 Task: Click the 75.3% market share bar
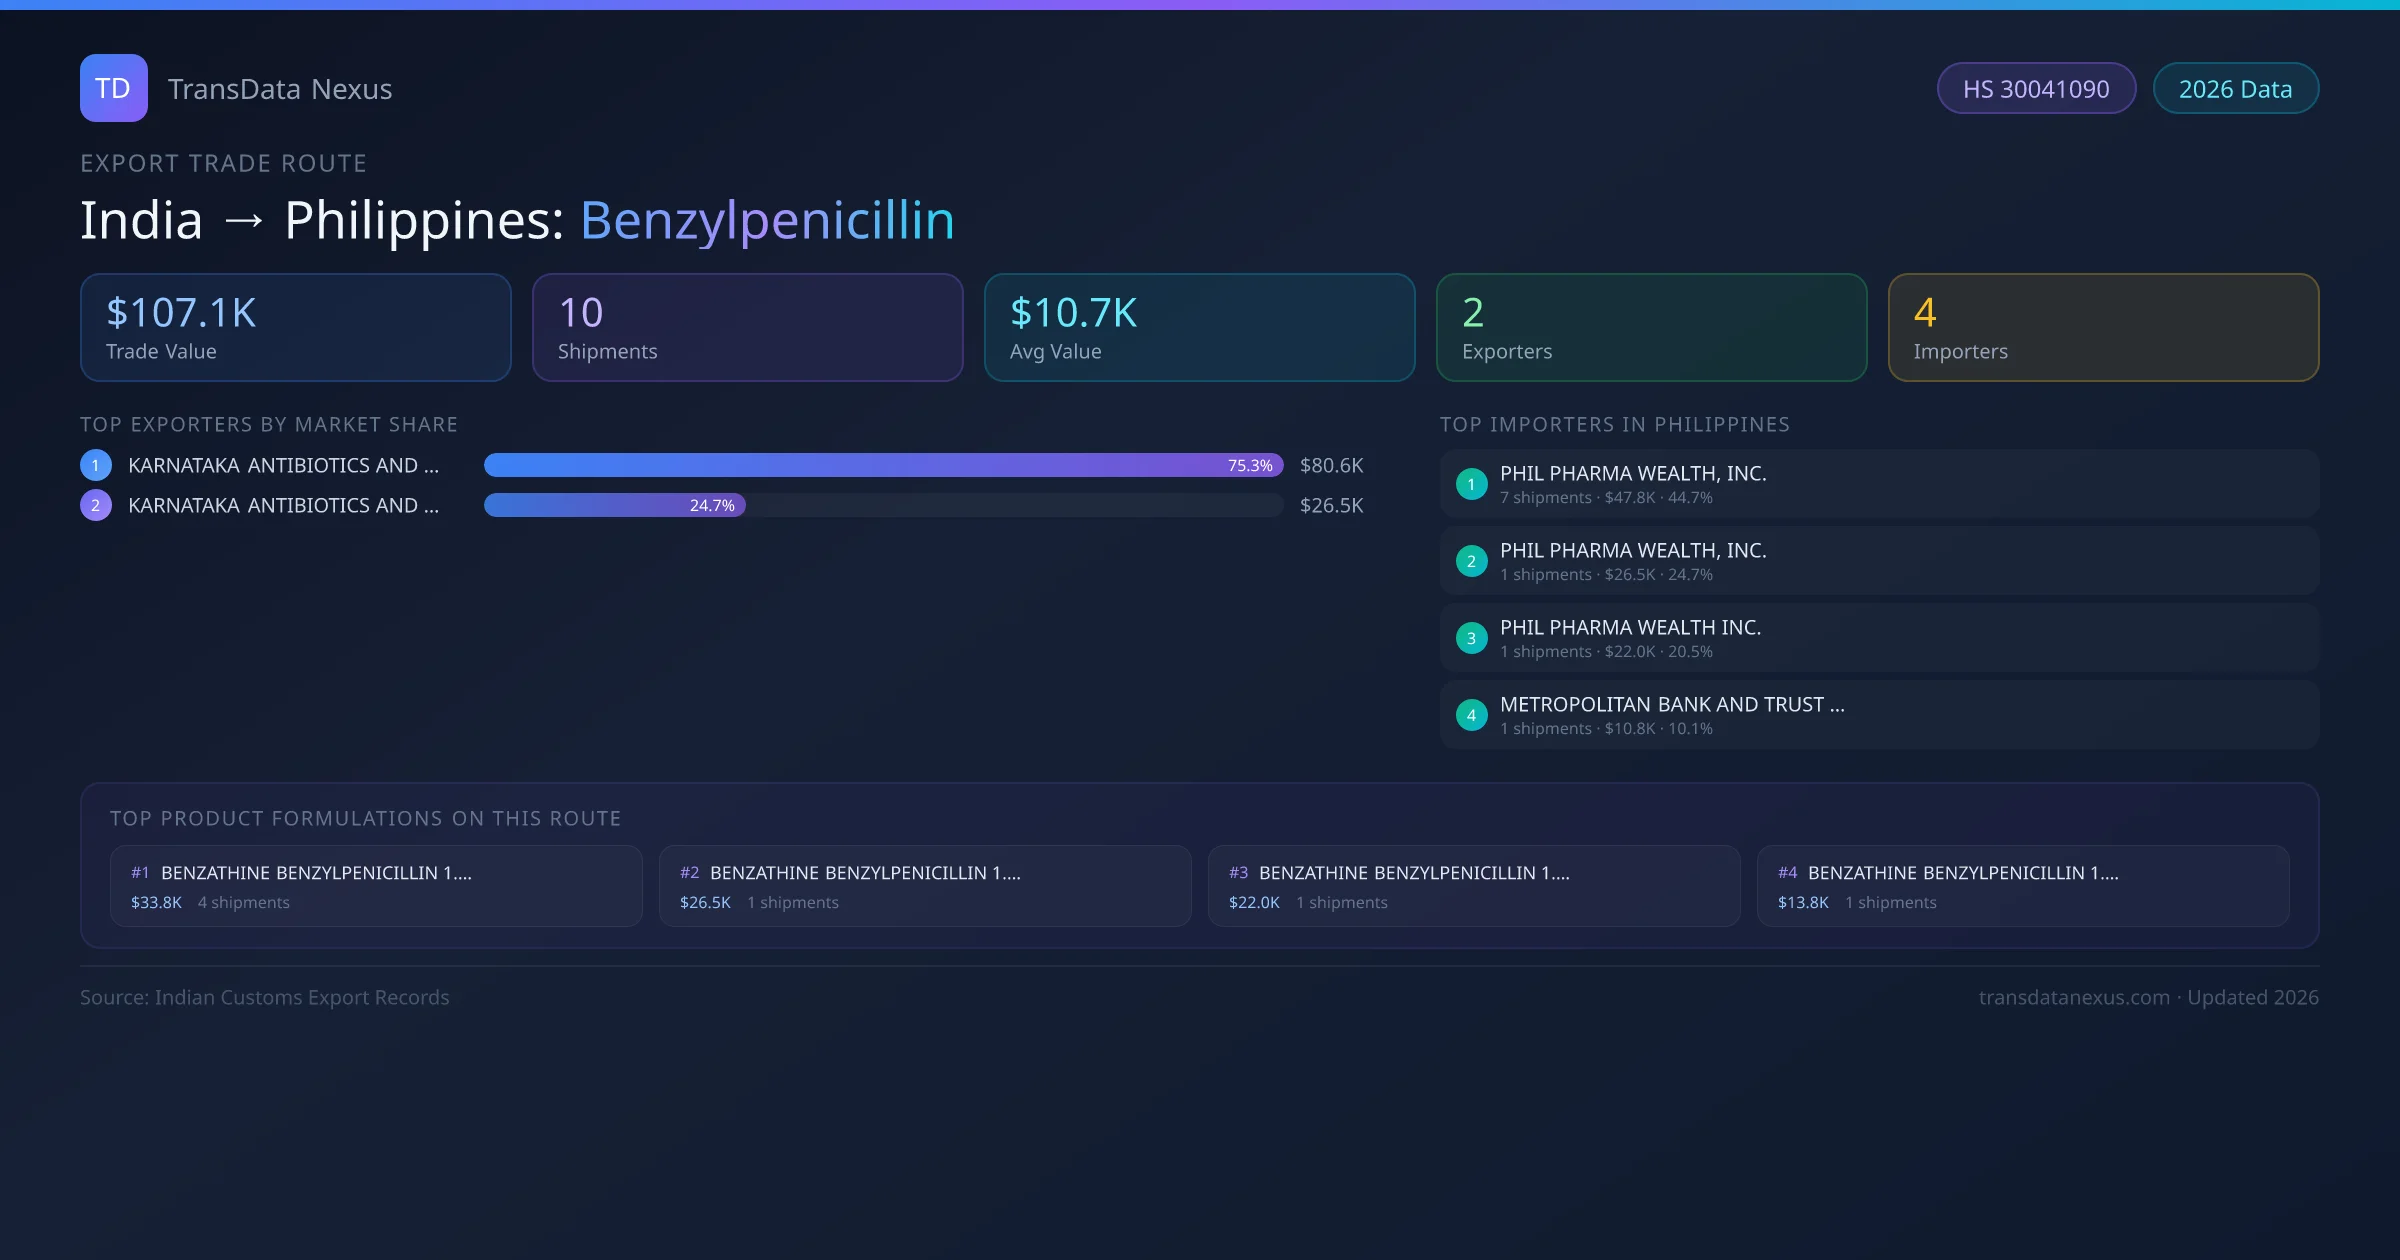882,465
